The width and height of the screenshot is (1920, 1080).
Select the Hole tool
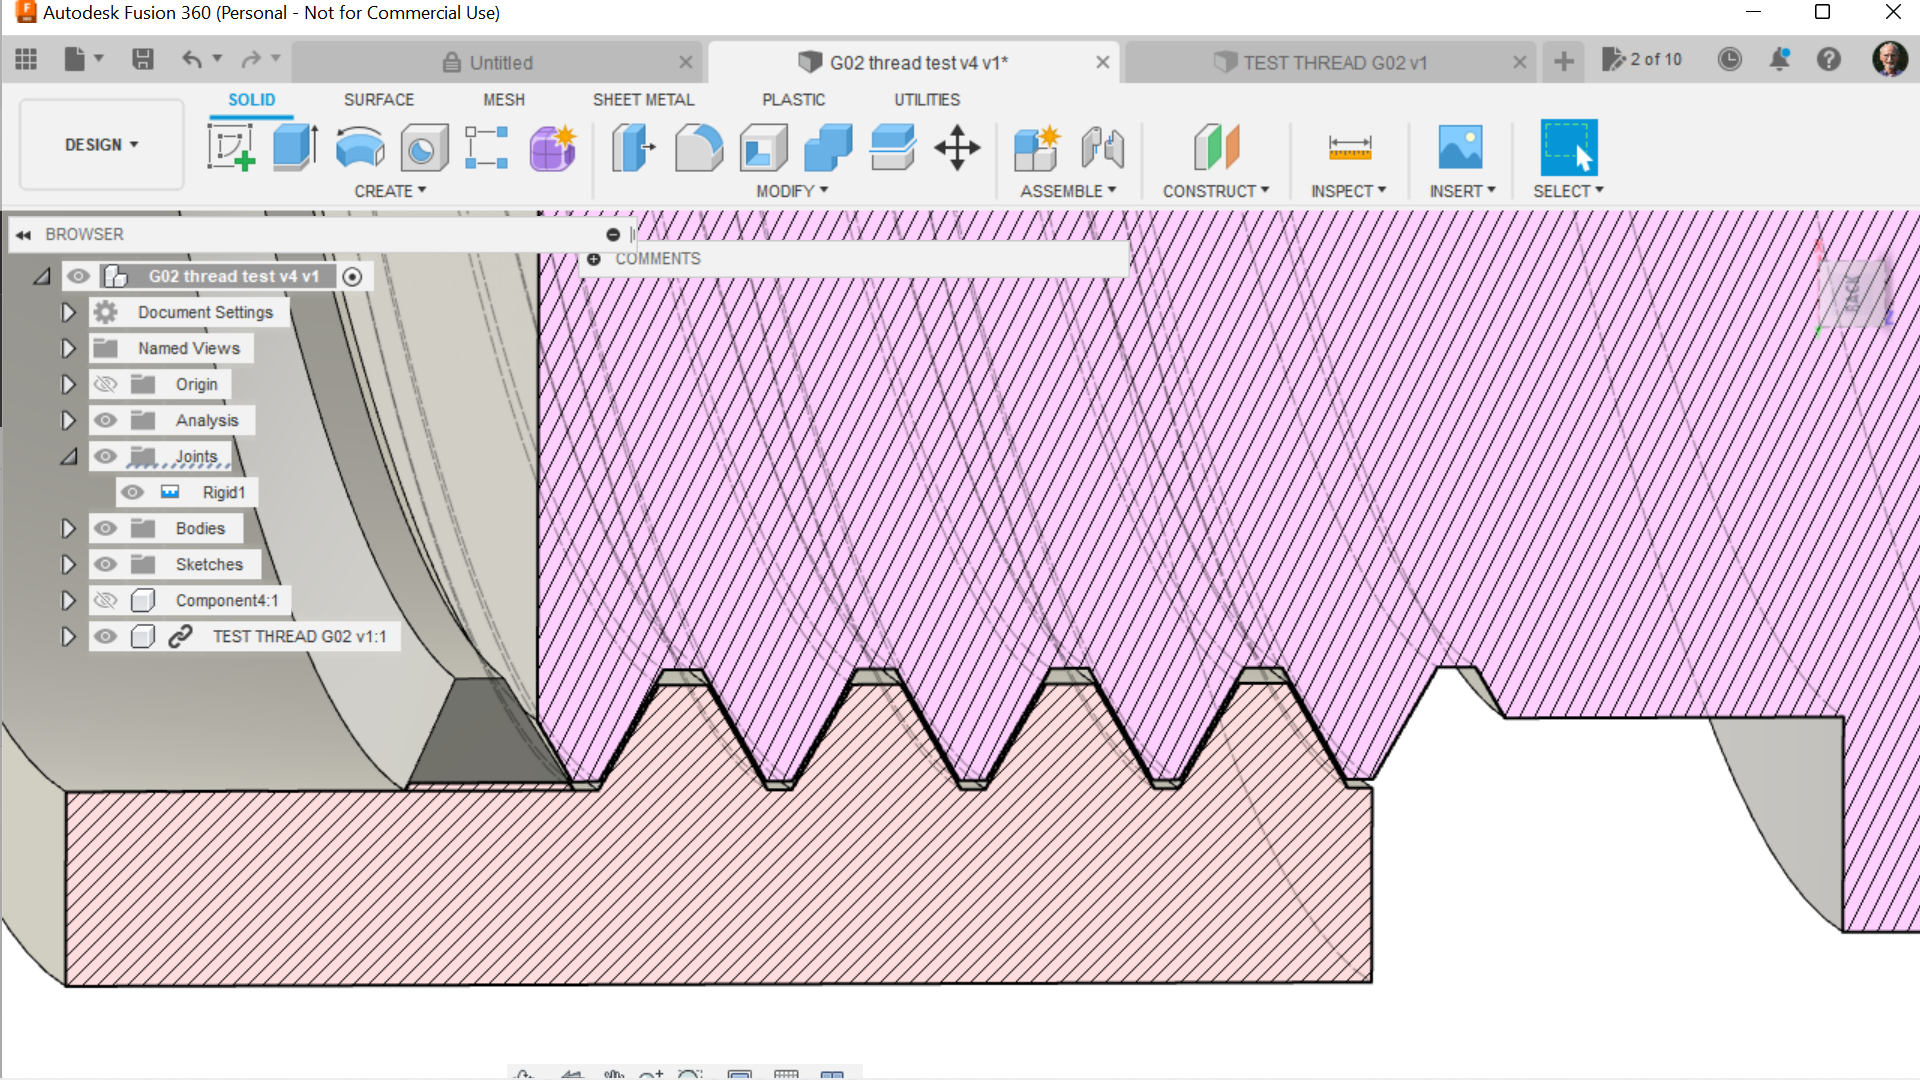[423, 147]
